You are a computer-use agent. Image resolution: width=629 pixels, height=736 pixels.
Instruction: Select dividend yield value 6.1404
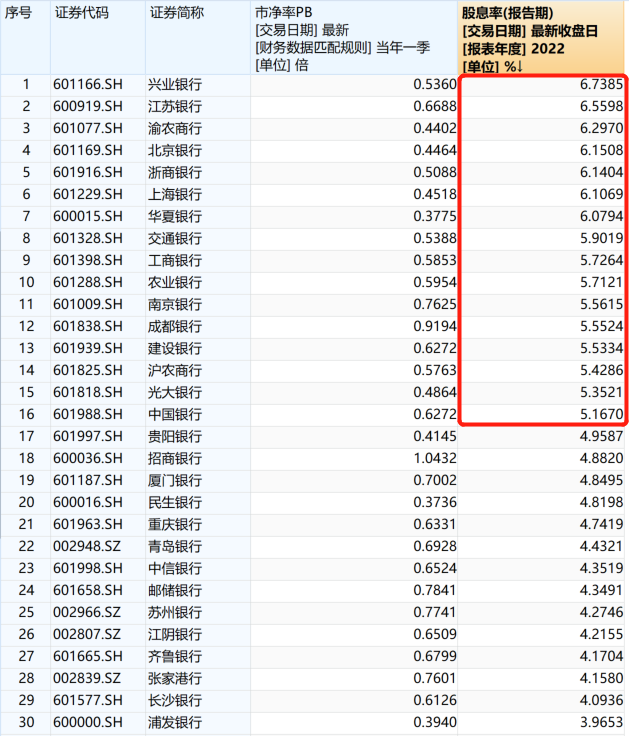601,173
